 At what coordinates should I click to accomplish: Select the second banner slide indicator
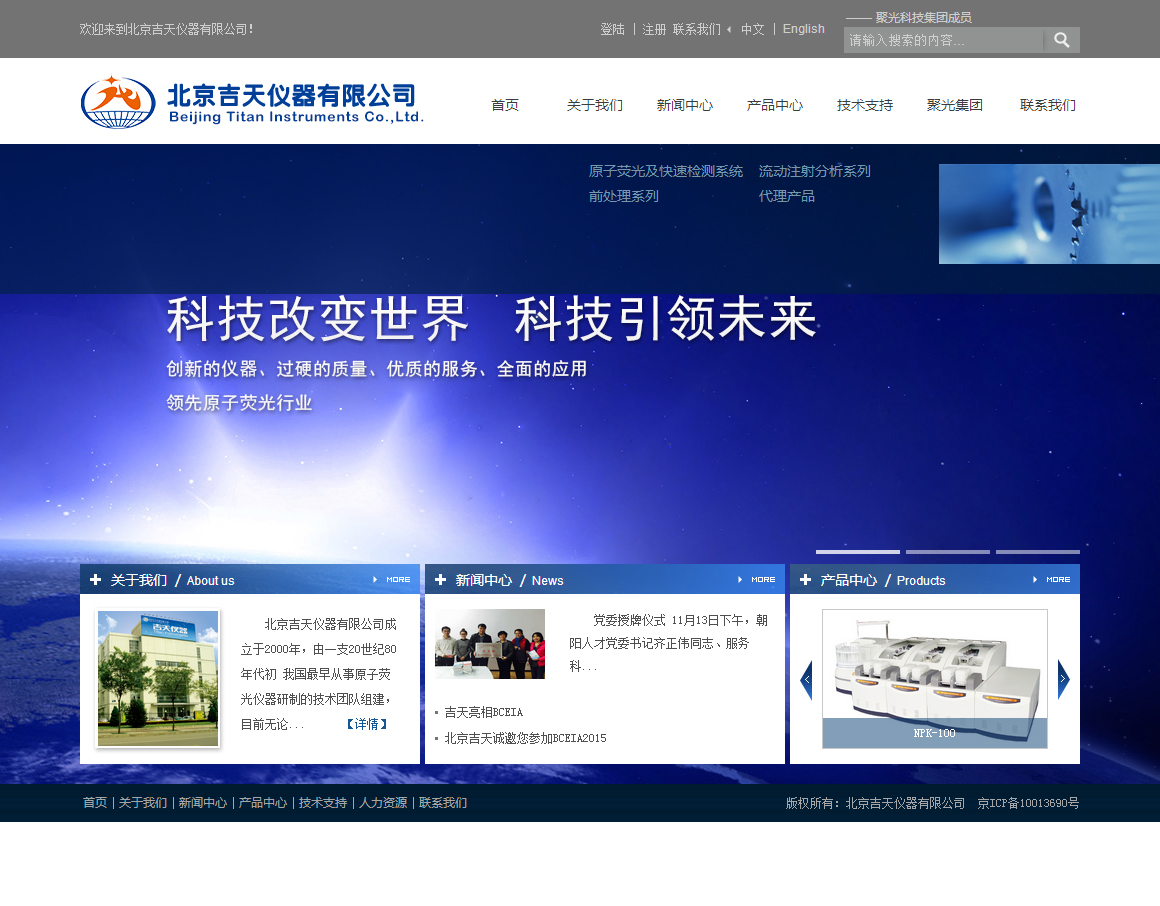pos(948,552)
